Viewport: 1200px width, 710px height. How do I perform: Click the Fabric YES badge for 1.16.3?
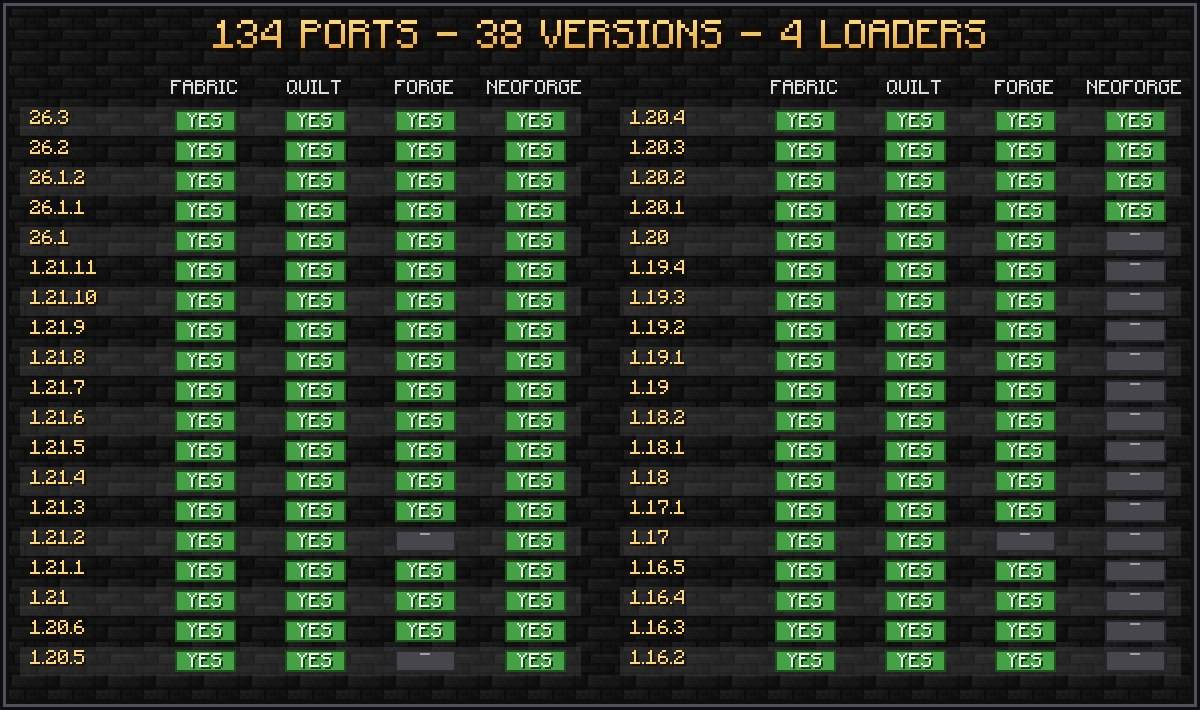click(805, 631)
